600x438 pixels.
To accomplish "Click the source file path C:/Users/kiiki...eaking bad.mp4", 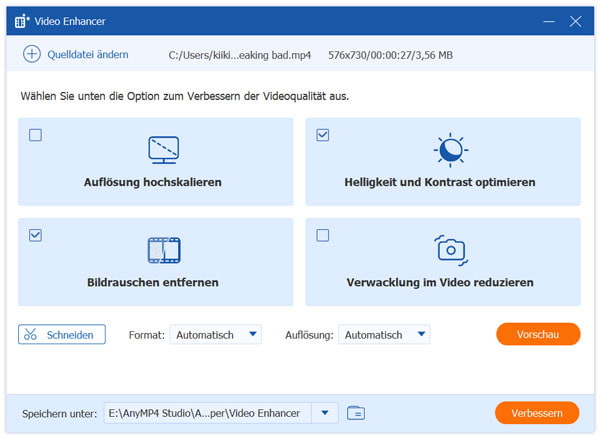I will [x=240, y=55].
